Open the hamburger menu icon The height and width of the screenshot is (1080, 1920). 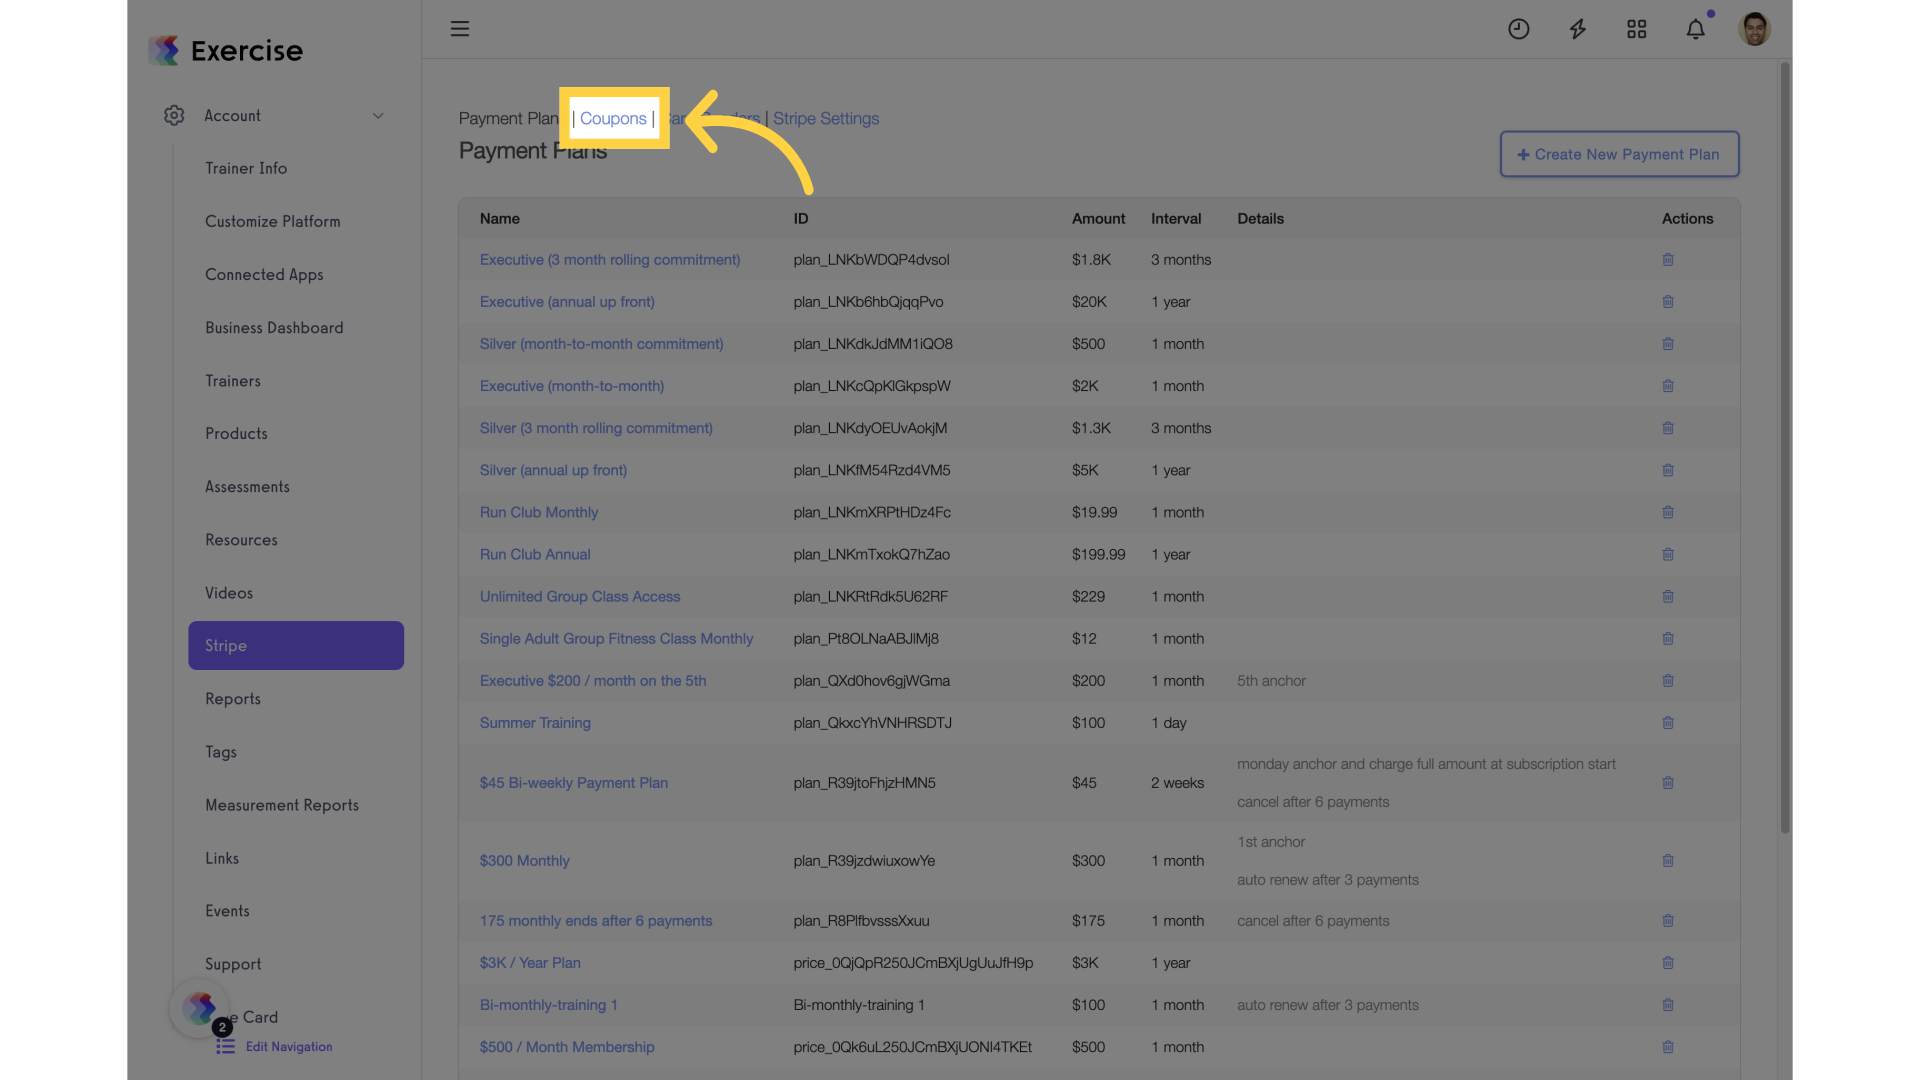(x=459, y=29)
